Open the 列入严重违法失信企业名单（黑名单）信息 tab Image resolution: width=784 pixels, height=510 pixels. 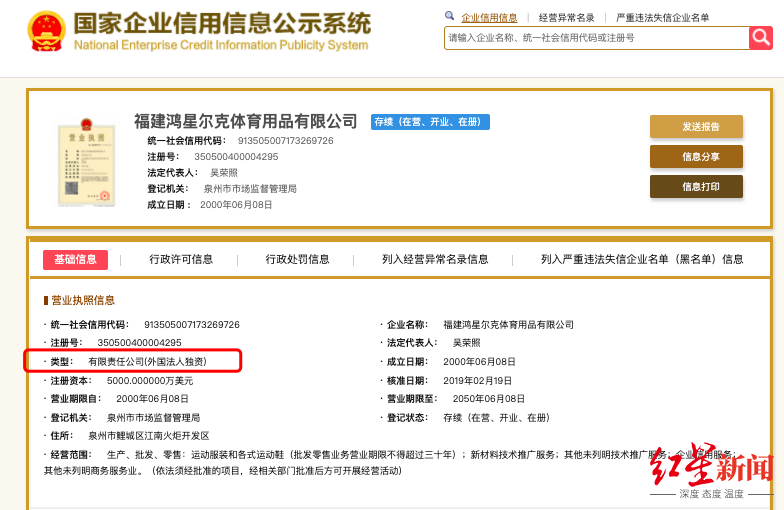click(x=642, y=260)
